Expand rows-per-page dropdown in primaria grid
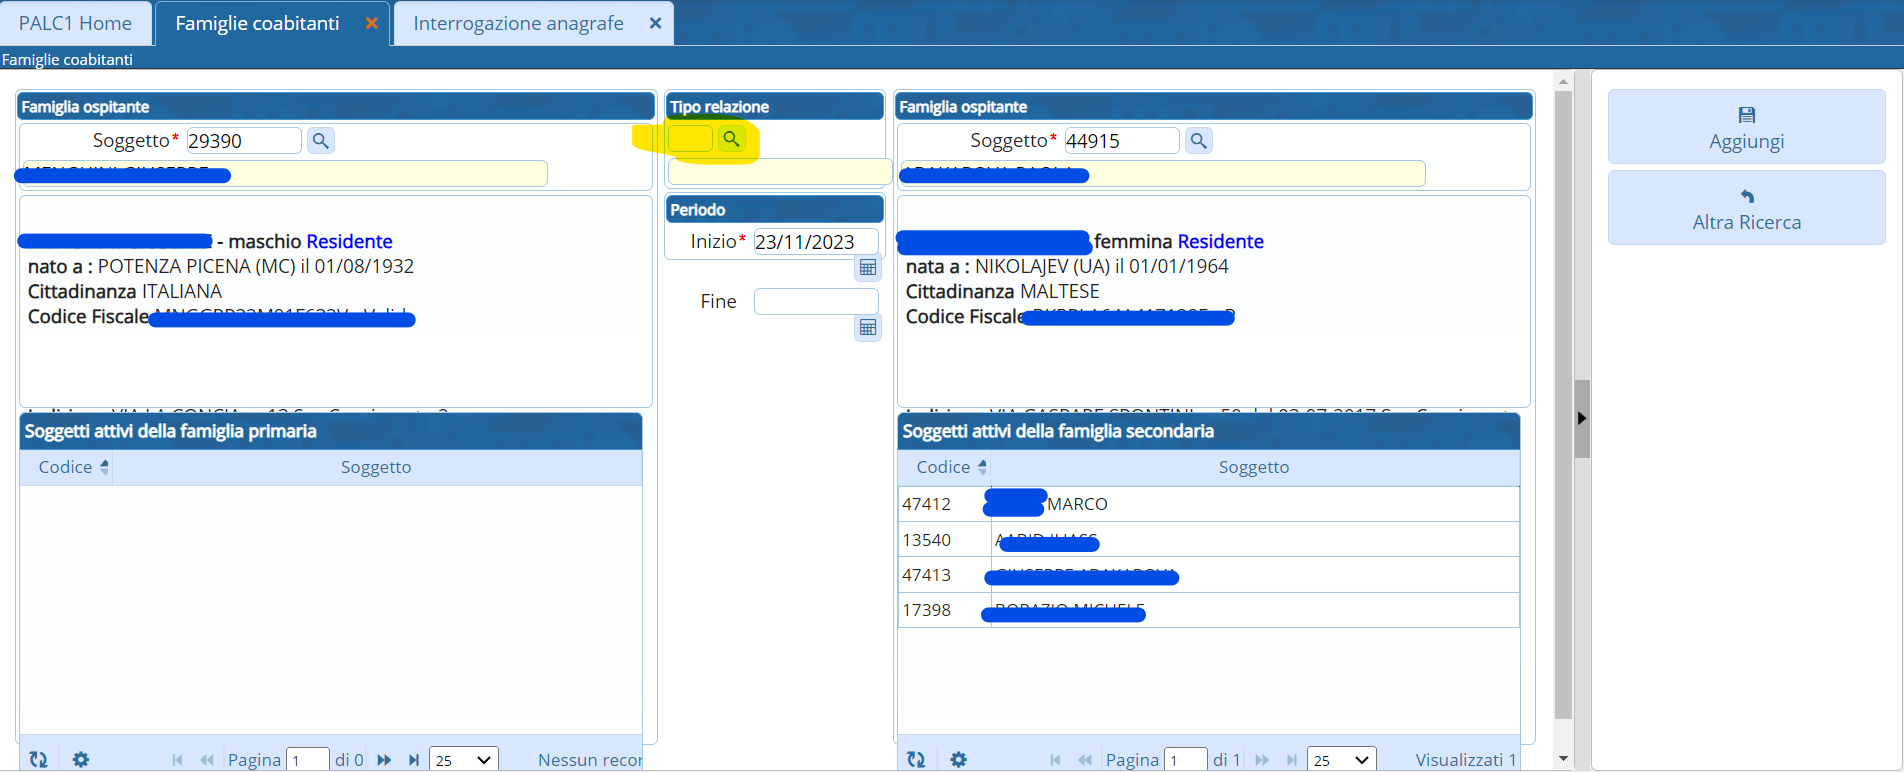The width and height of the screenshot is (1904, 772). click(x=464, y=760)
